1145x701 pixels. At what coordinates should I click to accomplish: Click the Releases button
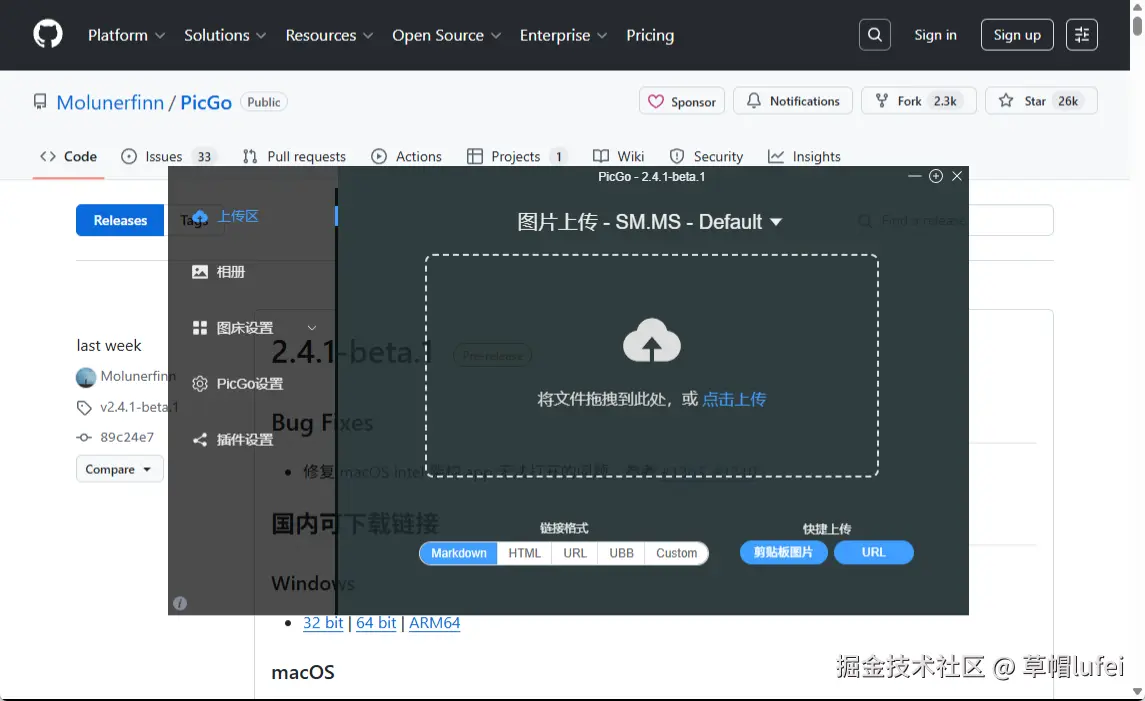pyautogui.click(x=120, y=221)
